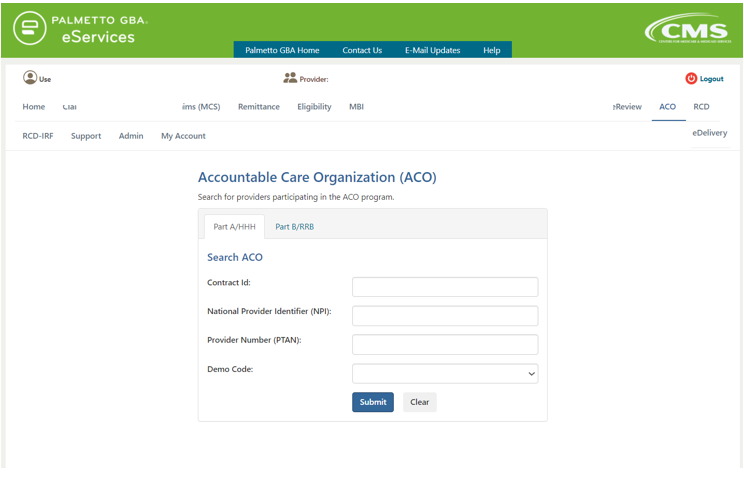The image size is (744, 502).
Task: Open the eDelivery menu item
Action: 709,133
